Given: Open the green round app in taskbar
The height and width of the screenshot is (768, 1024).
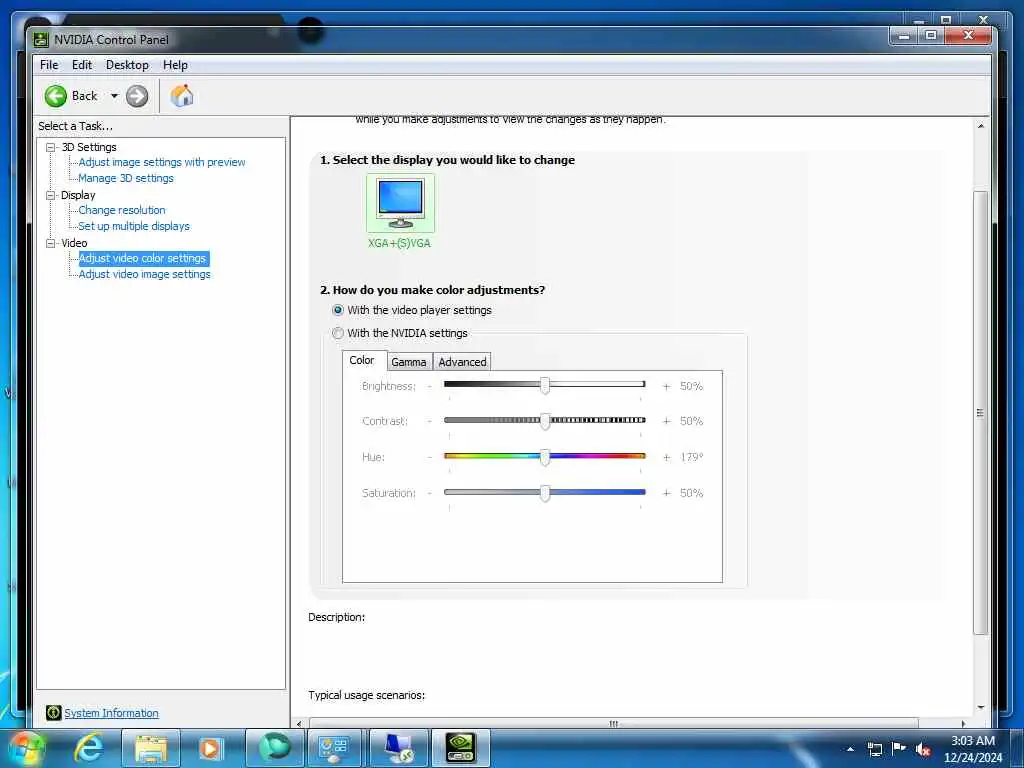Looking at the screenshot, I should (275, 748).
